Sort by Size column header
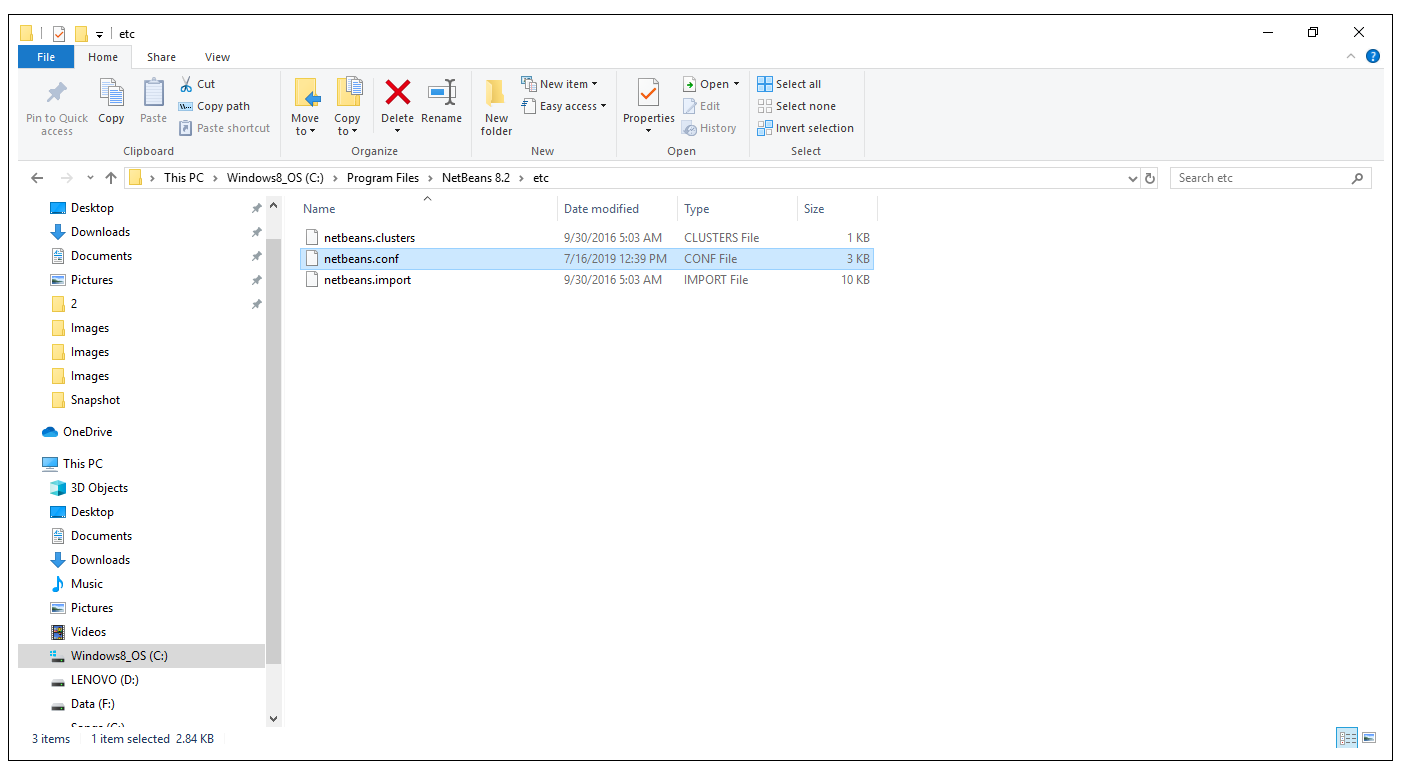The image size is (1401, 769). 837,209
